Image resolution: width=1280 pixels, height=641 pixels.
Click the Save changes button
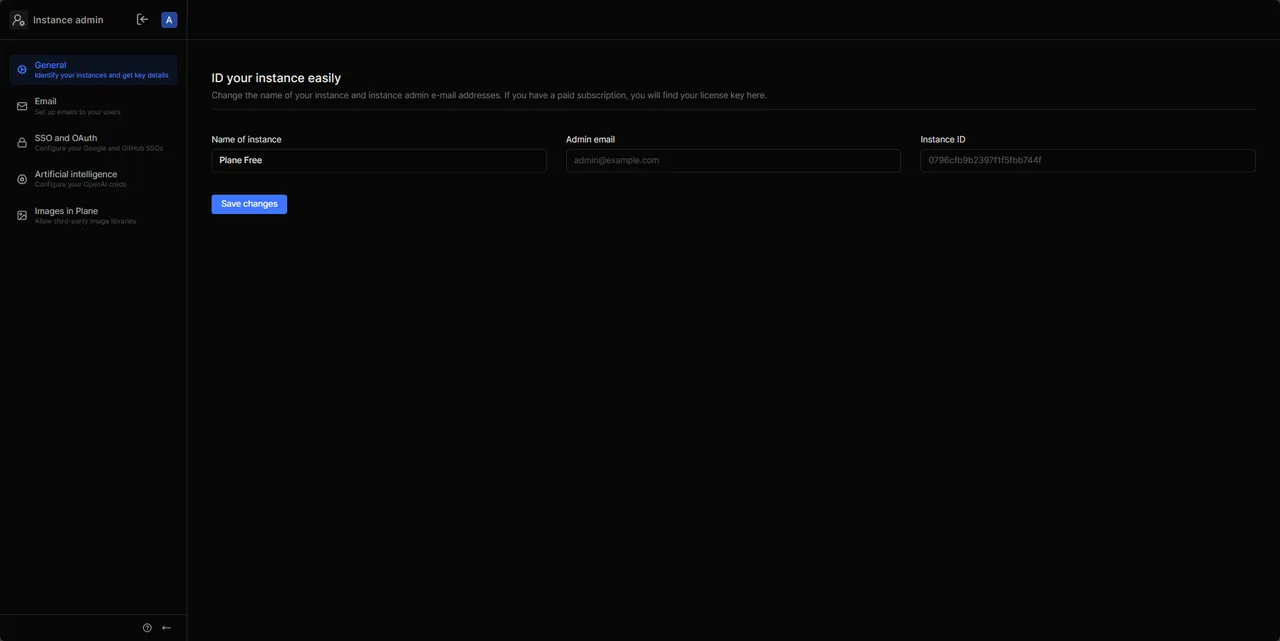pos(249,204)
